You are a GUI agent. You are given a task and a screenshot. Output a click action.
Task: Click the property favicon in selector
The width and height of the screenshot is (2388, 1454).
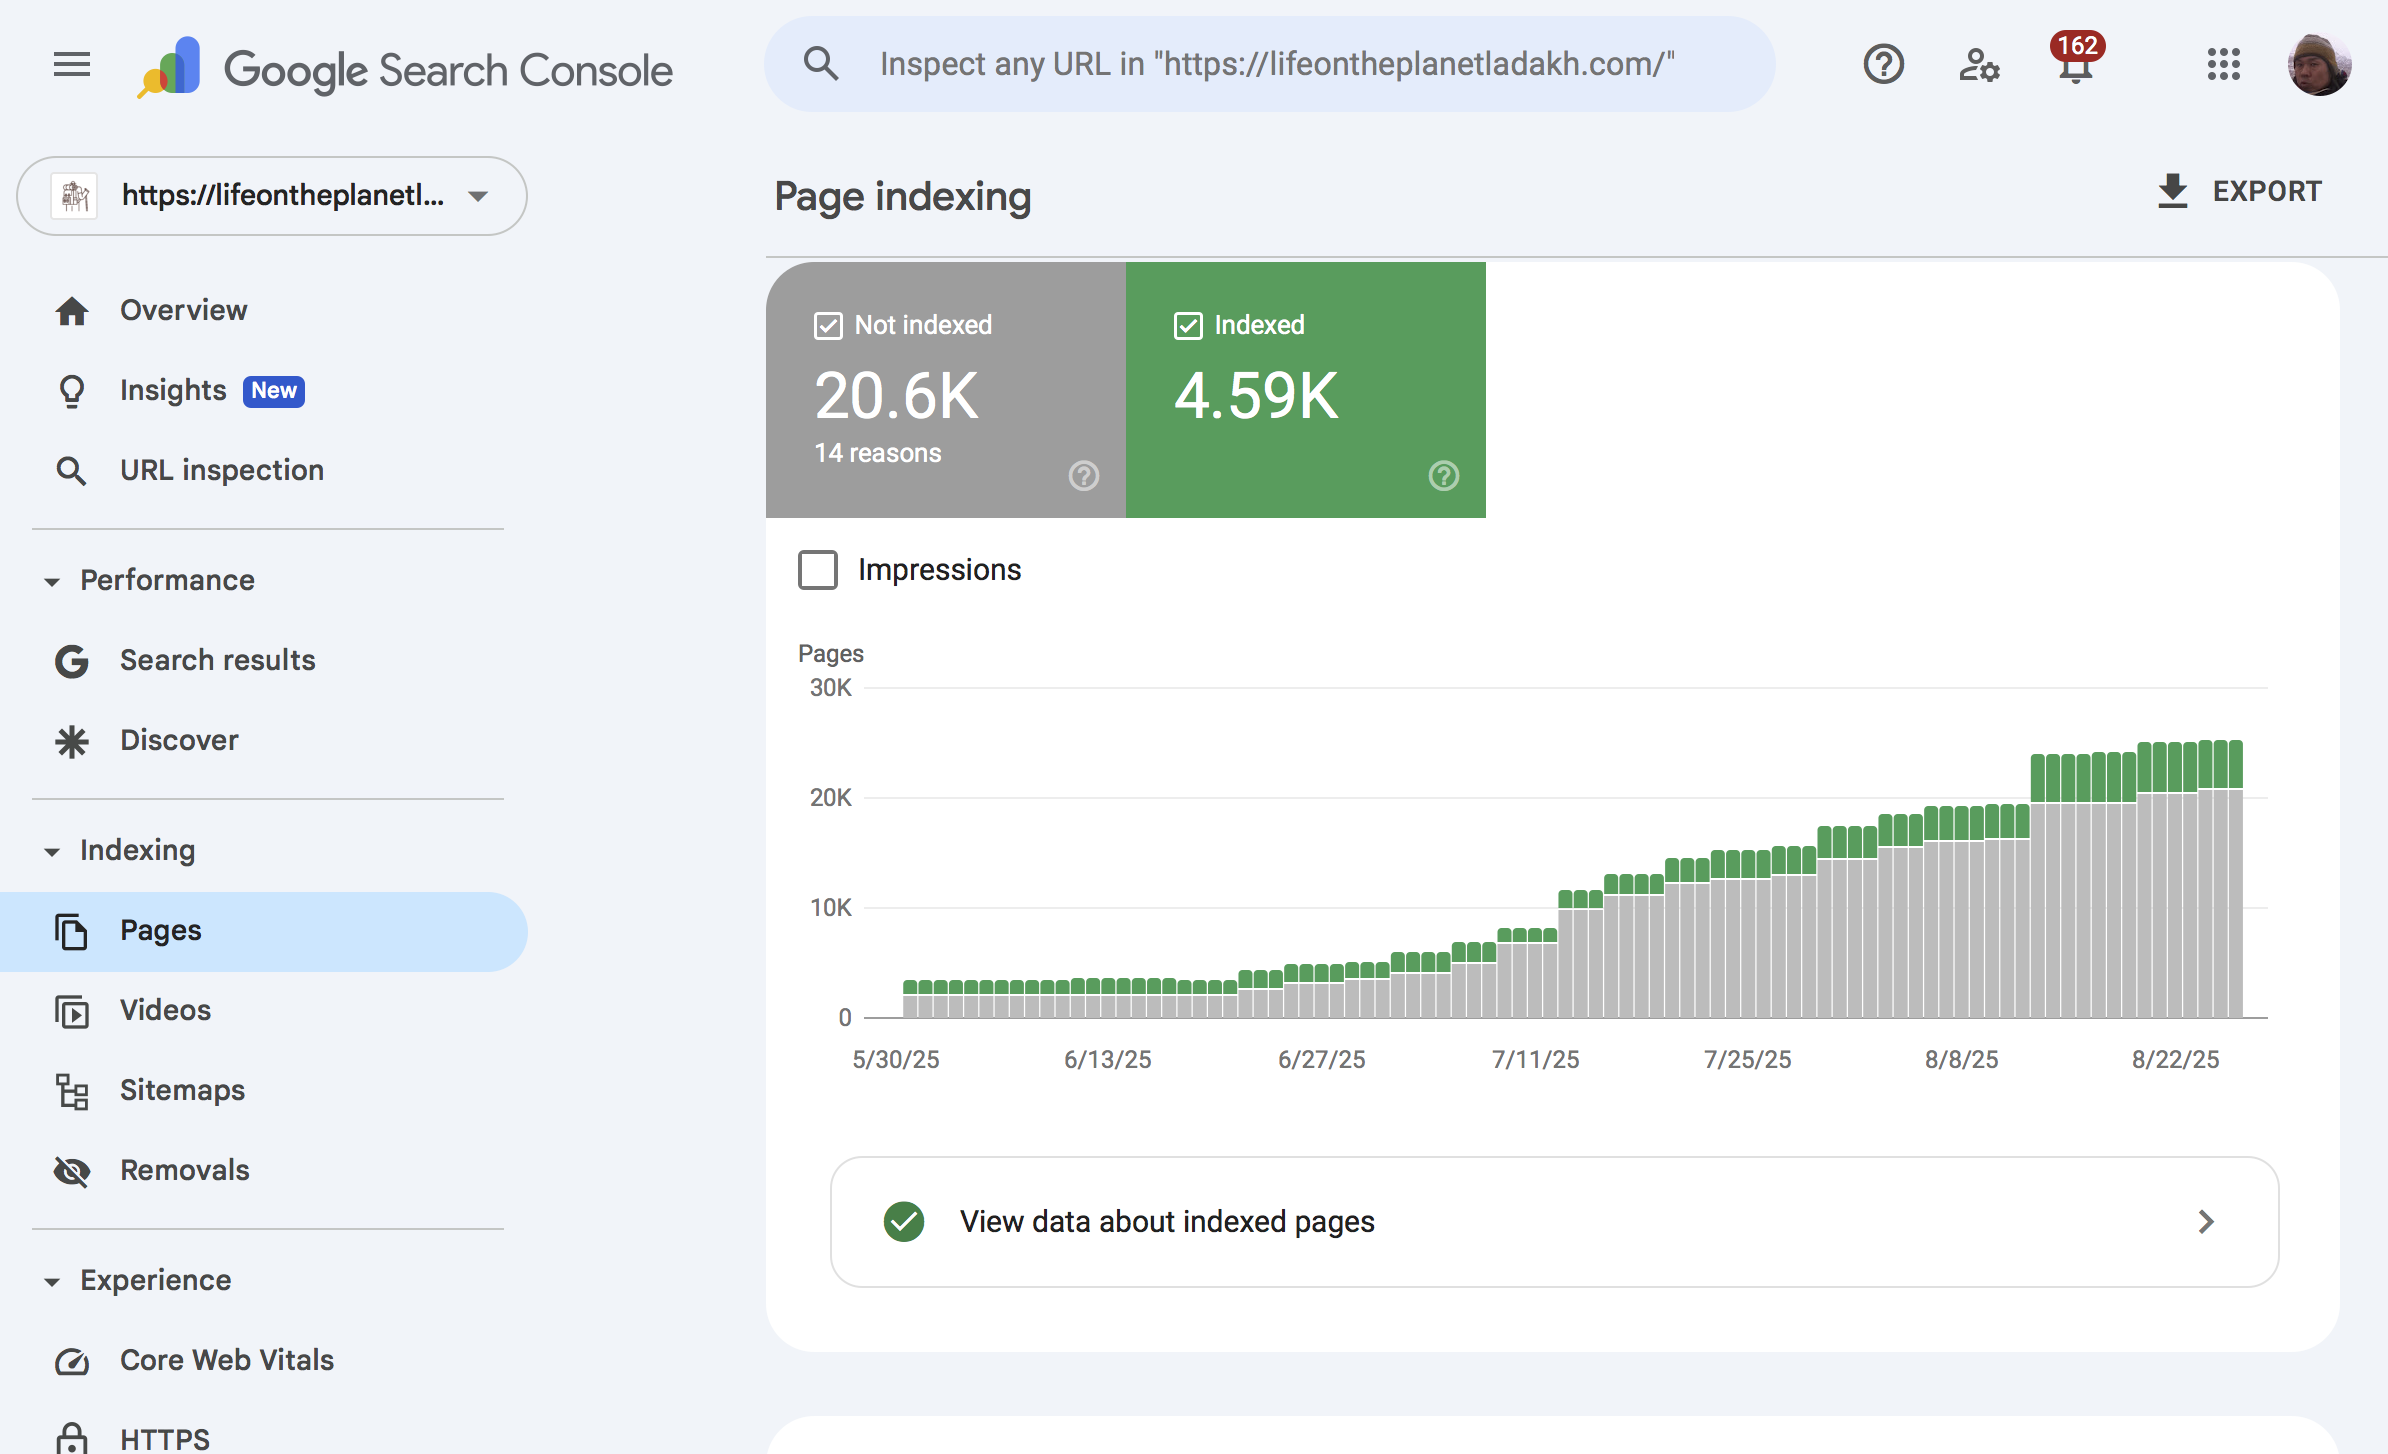tap(75, 195)
